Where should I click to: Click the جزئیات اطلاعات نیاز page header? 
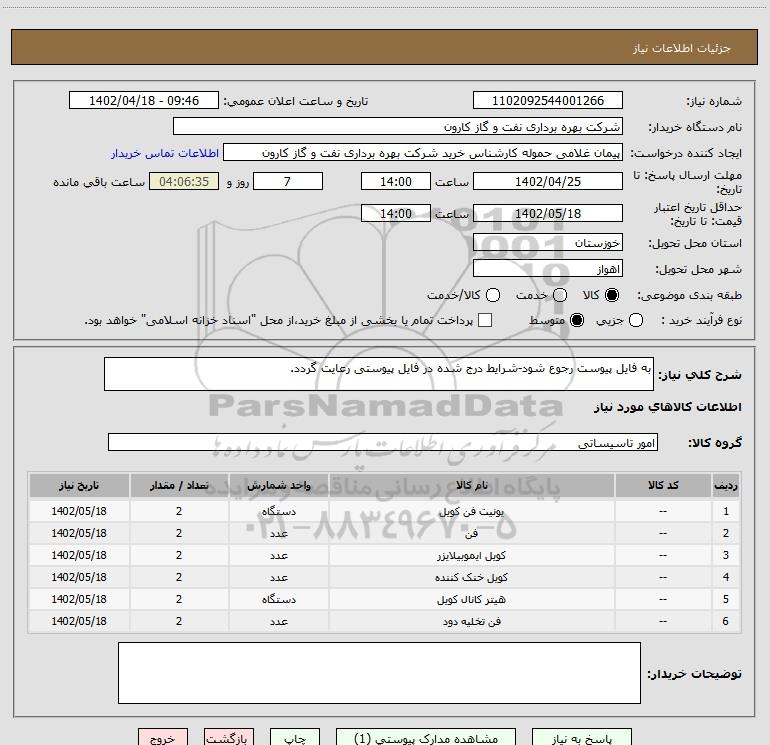pyautogui.click(x=682, y=48)
